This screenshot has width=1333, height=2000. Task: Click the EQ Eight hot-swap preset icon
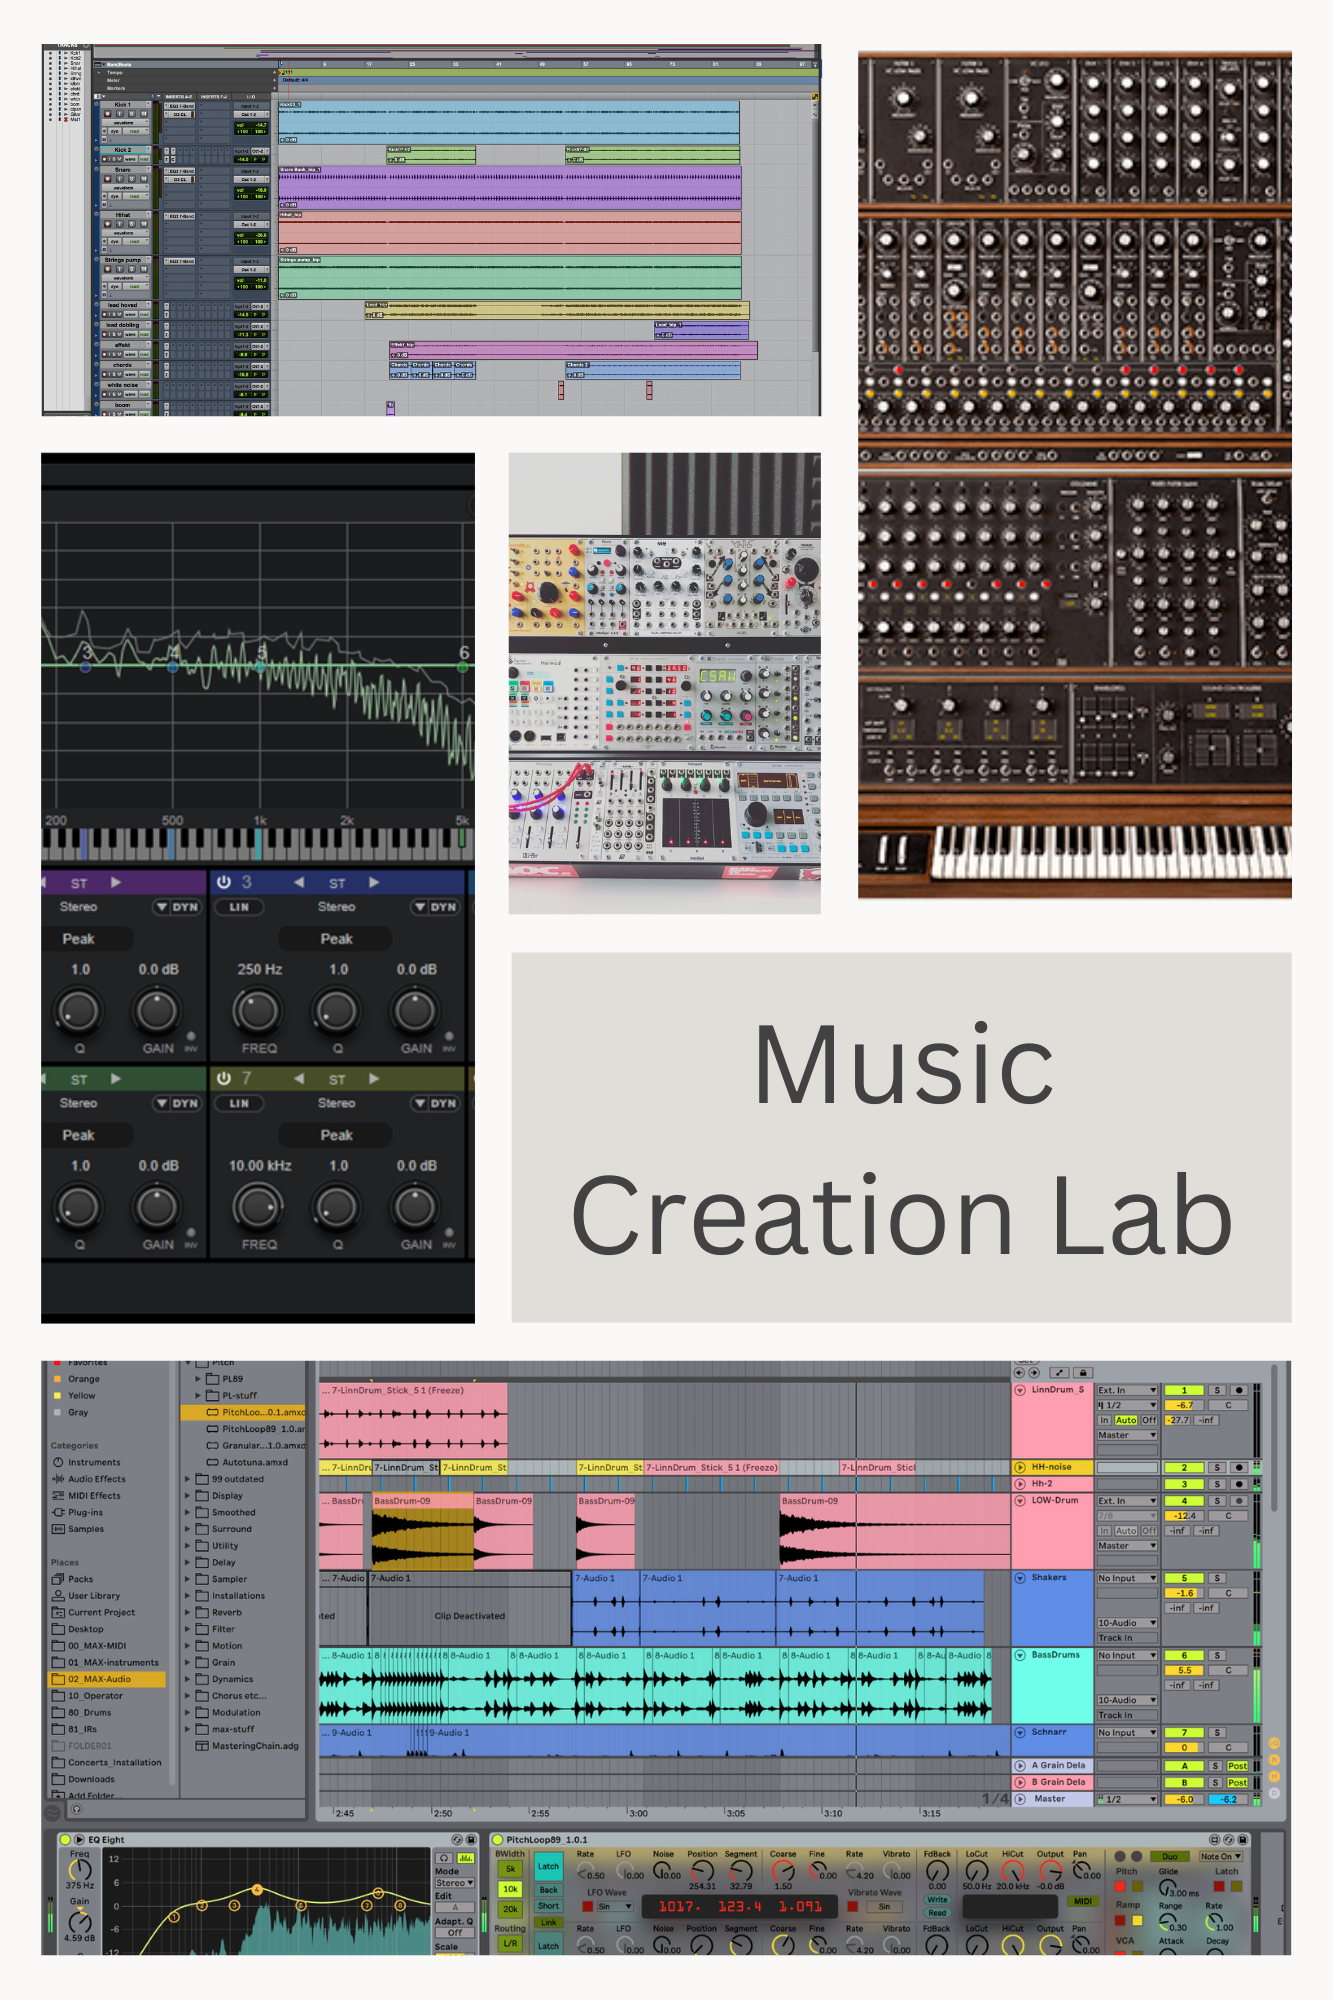pos(457,1840)
